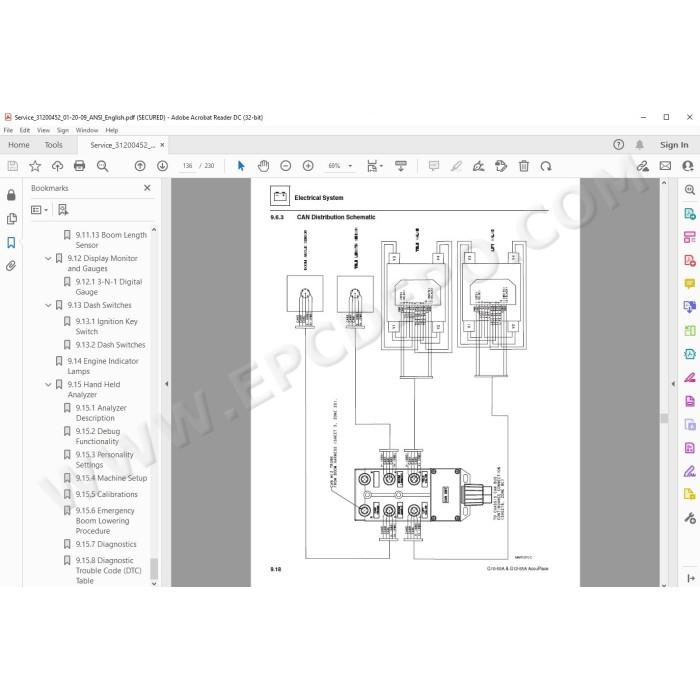Open bookmarks options dropdown
The image size is (700, 700).
click(39, 210)
